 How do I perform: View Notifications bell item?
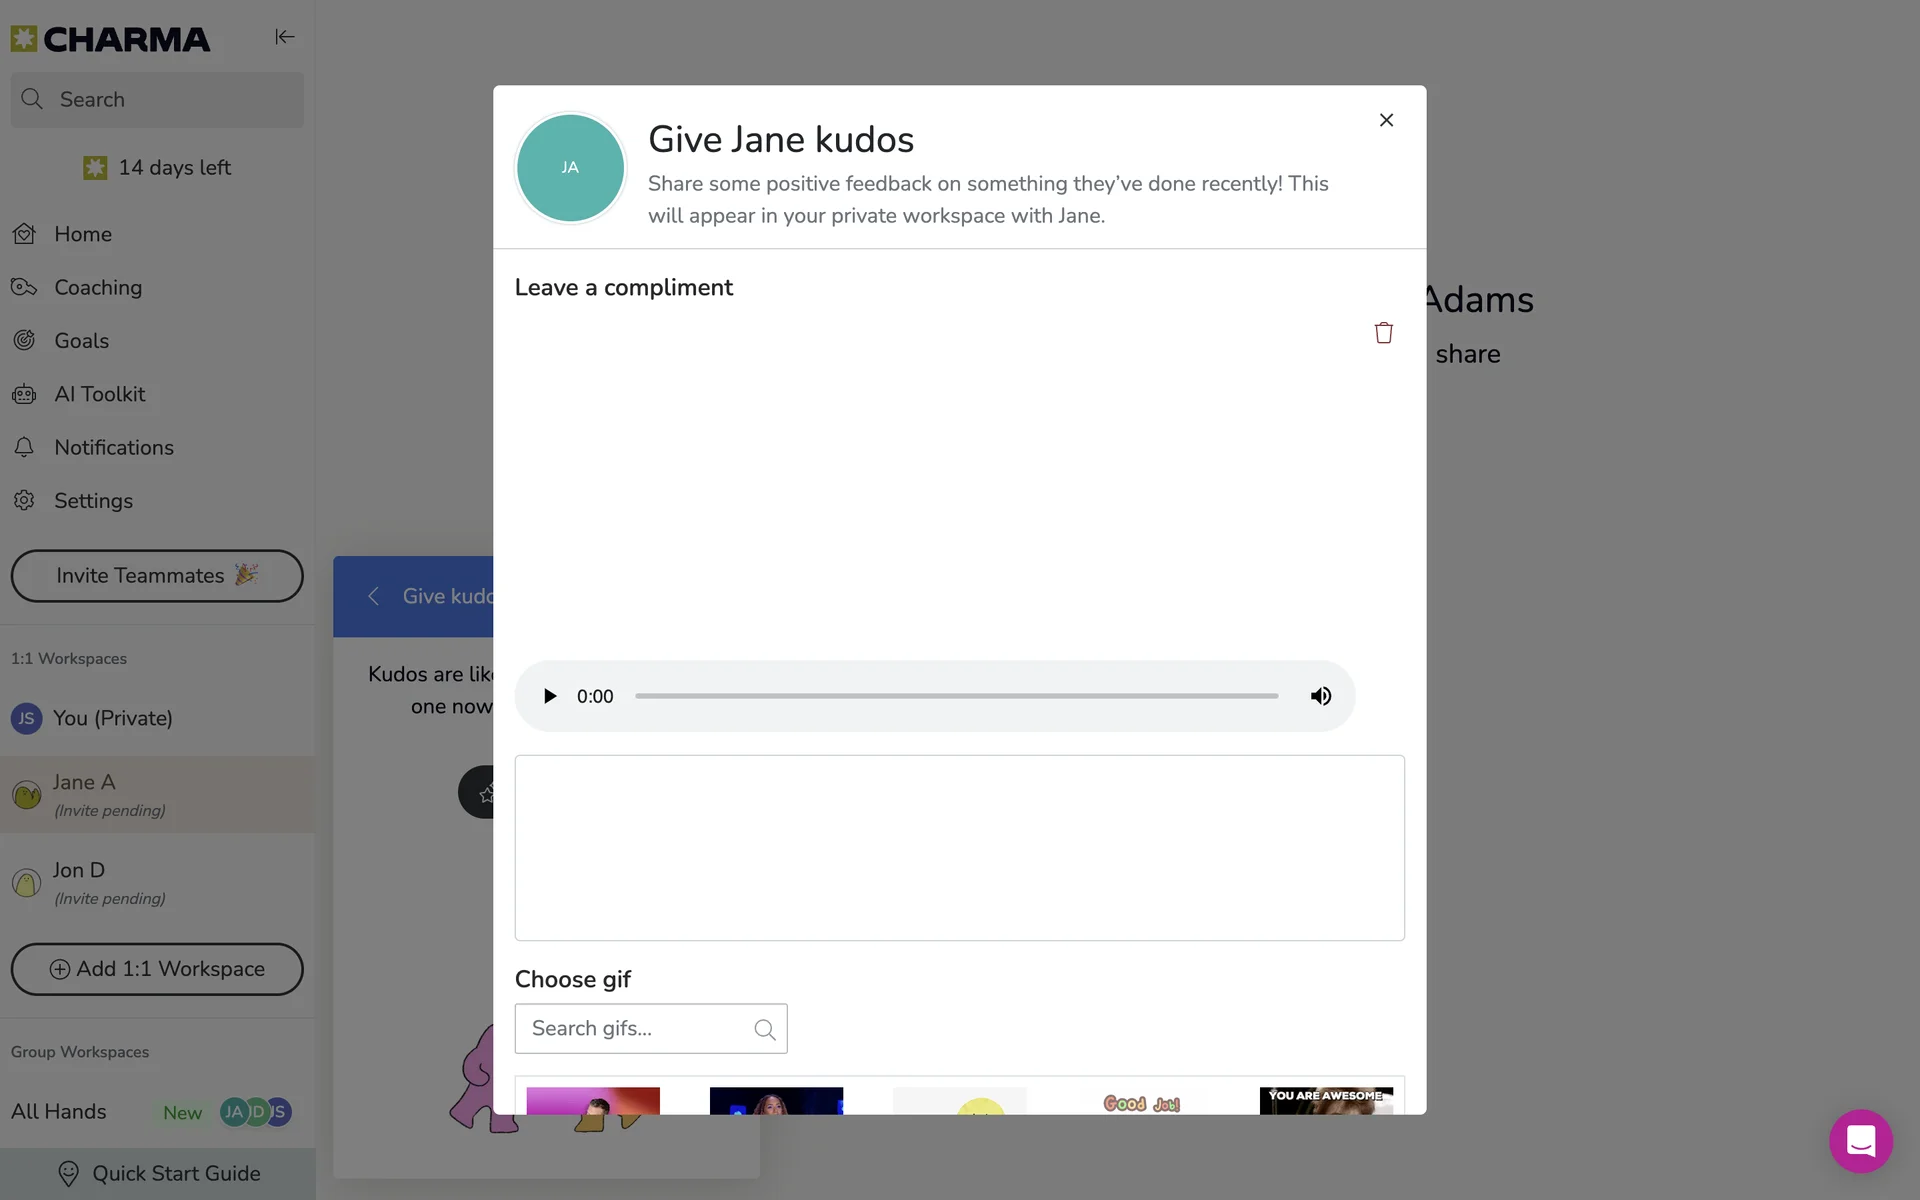(x=113, y=448)
